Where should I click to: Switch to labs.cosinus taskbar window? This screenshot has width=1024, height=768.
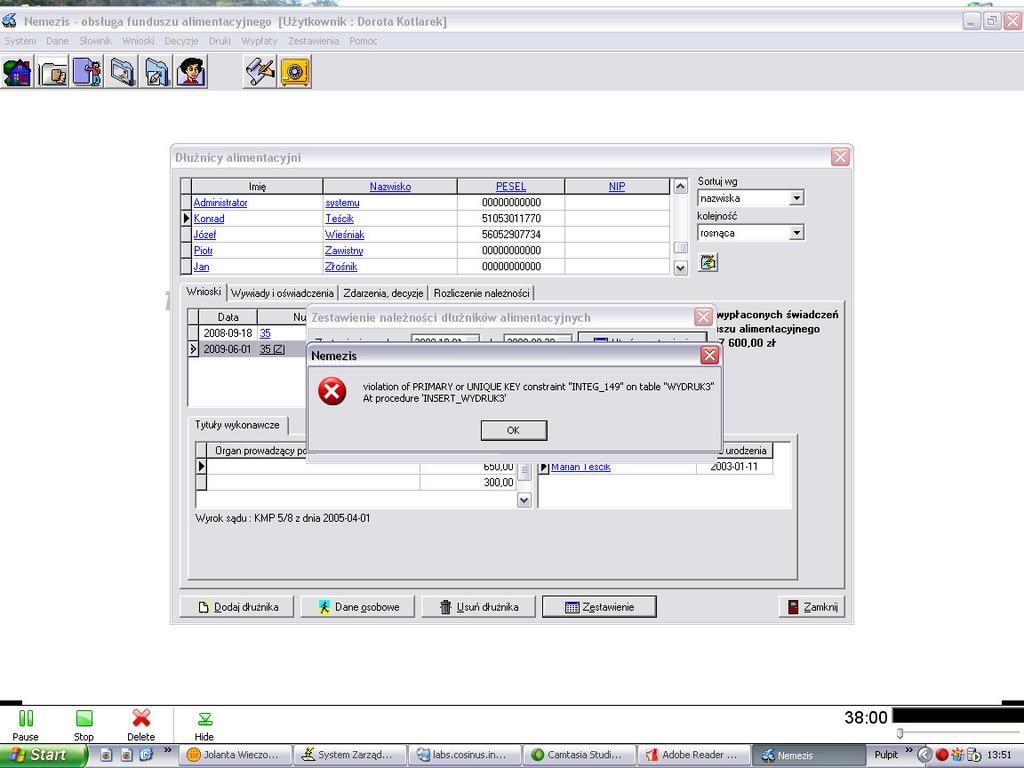click(x=465, y=755)
